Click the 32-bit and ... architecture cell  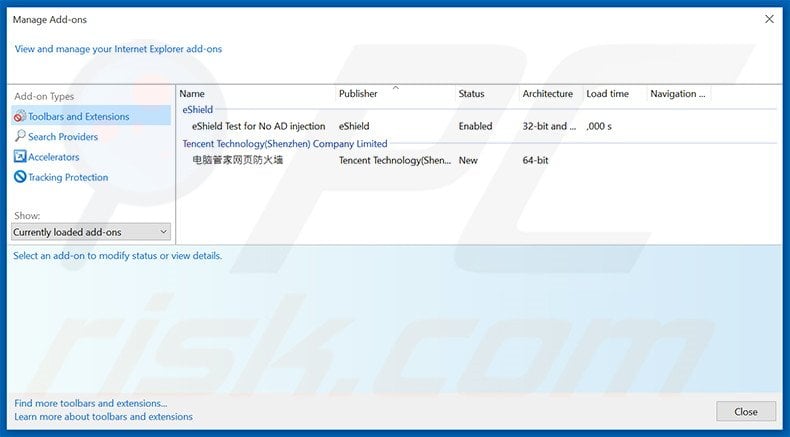coord(549,126)
